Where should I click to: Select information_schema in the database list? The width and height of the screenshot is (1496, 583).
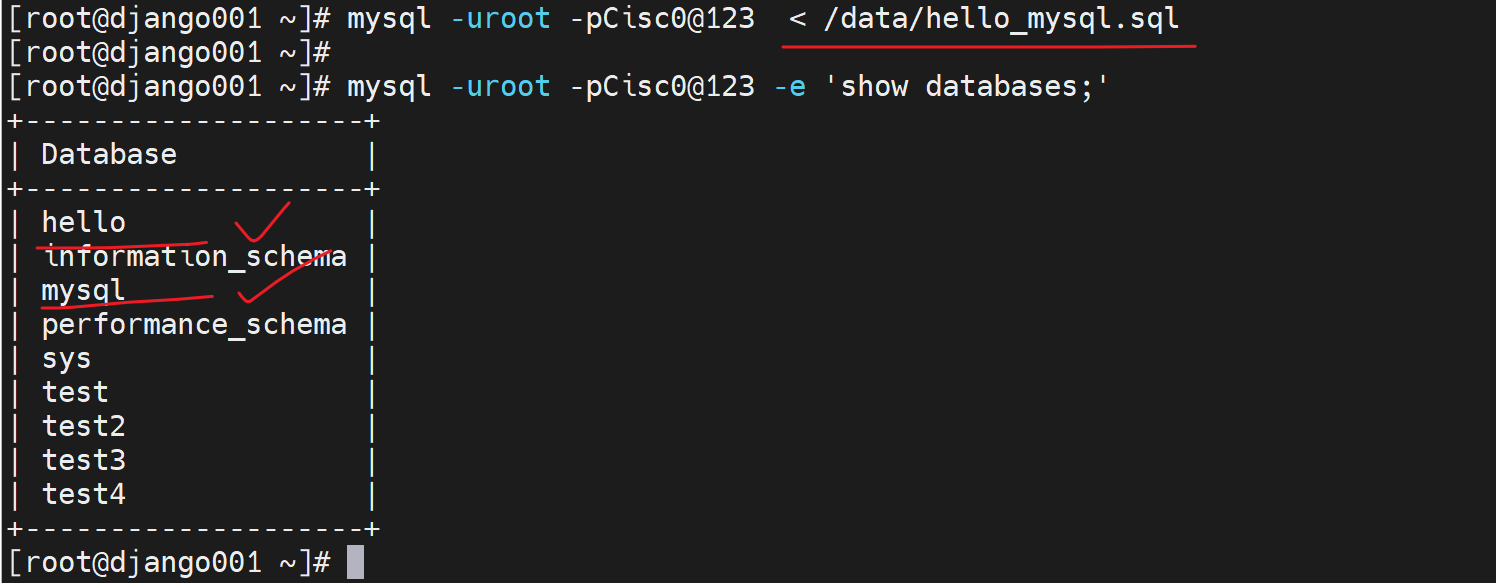[194, 257]
